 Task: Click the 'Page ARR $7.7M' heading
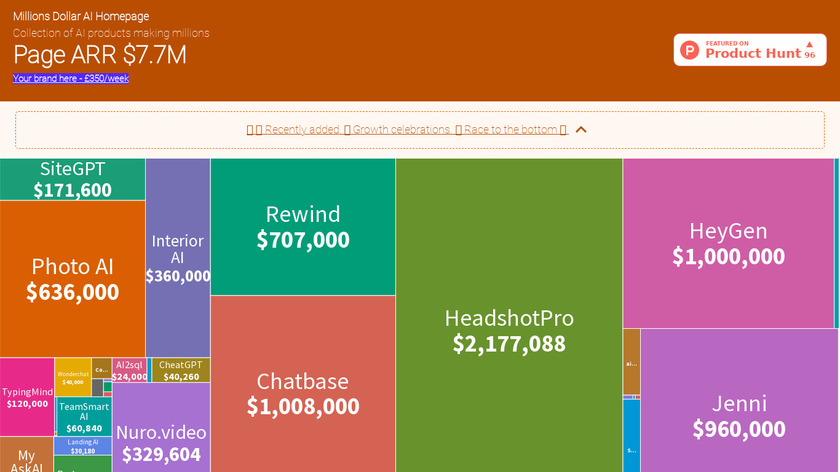point(100,55)
